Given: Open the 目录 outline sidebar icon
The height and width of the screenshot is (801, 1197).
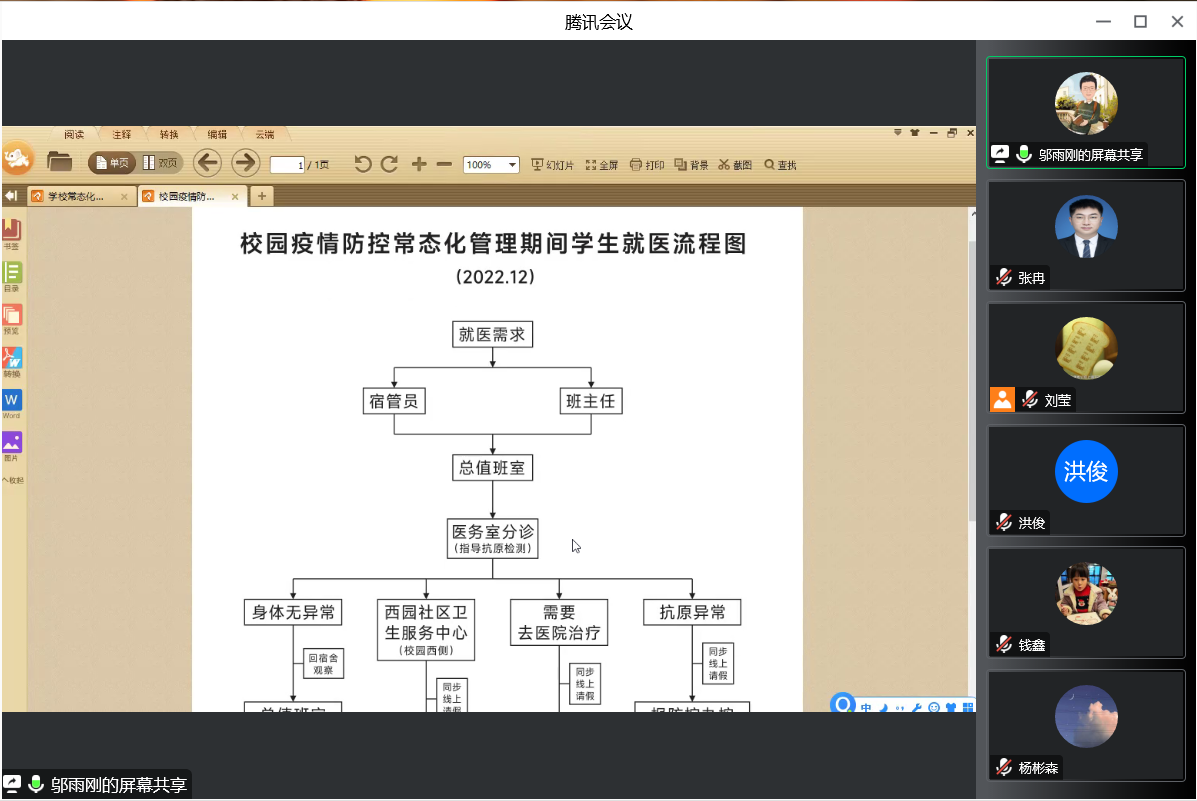Looking at the screenshot, I should [12, 276].
